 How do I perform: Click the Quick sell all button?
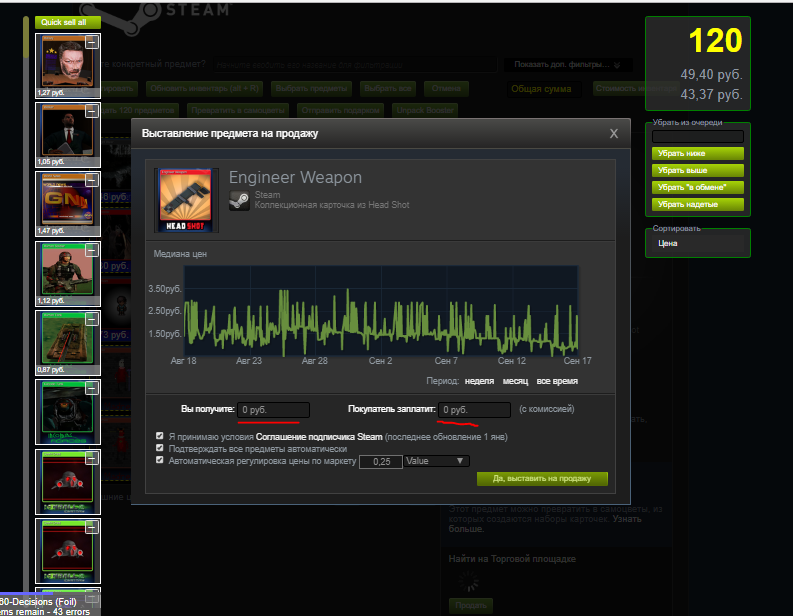[x=68, y=22]
